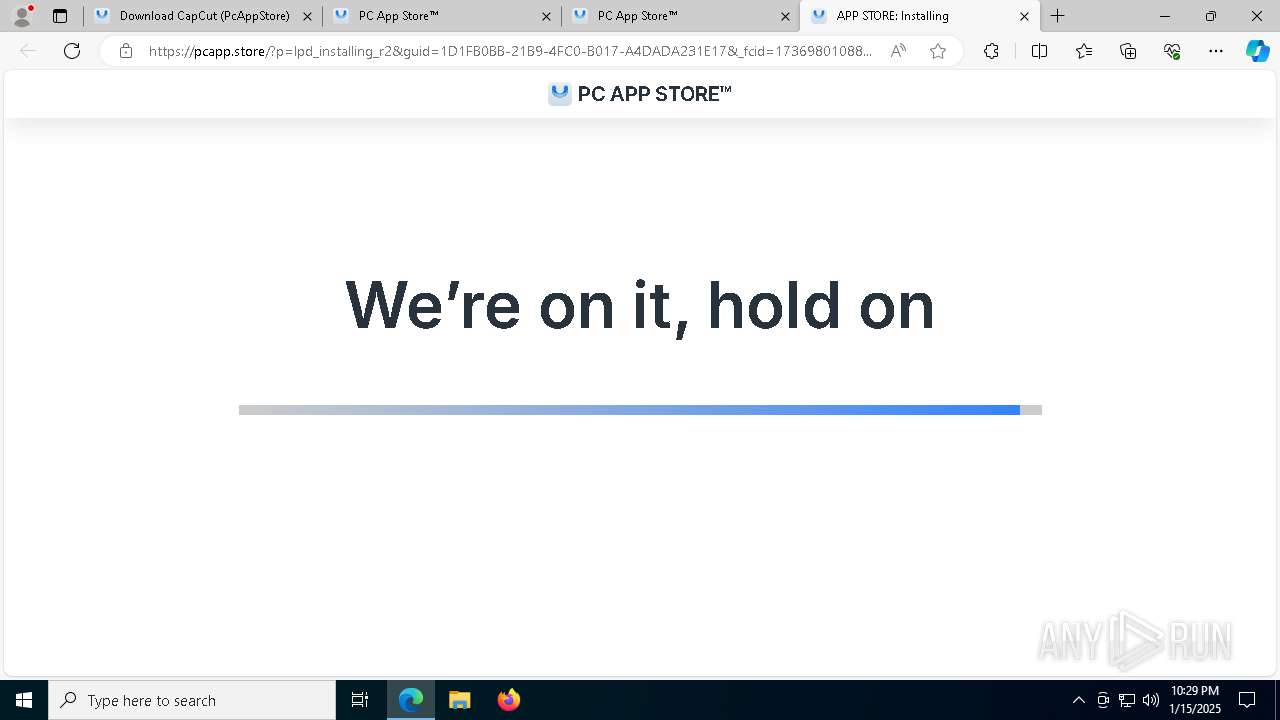The height and width of the screenshot is (720, 1280).
Task: Open the tab actions menu icon
Action: (x=60, y=16)
